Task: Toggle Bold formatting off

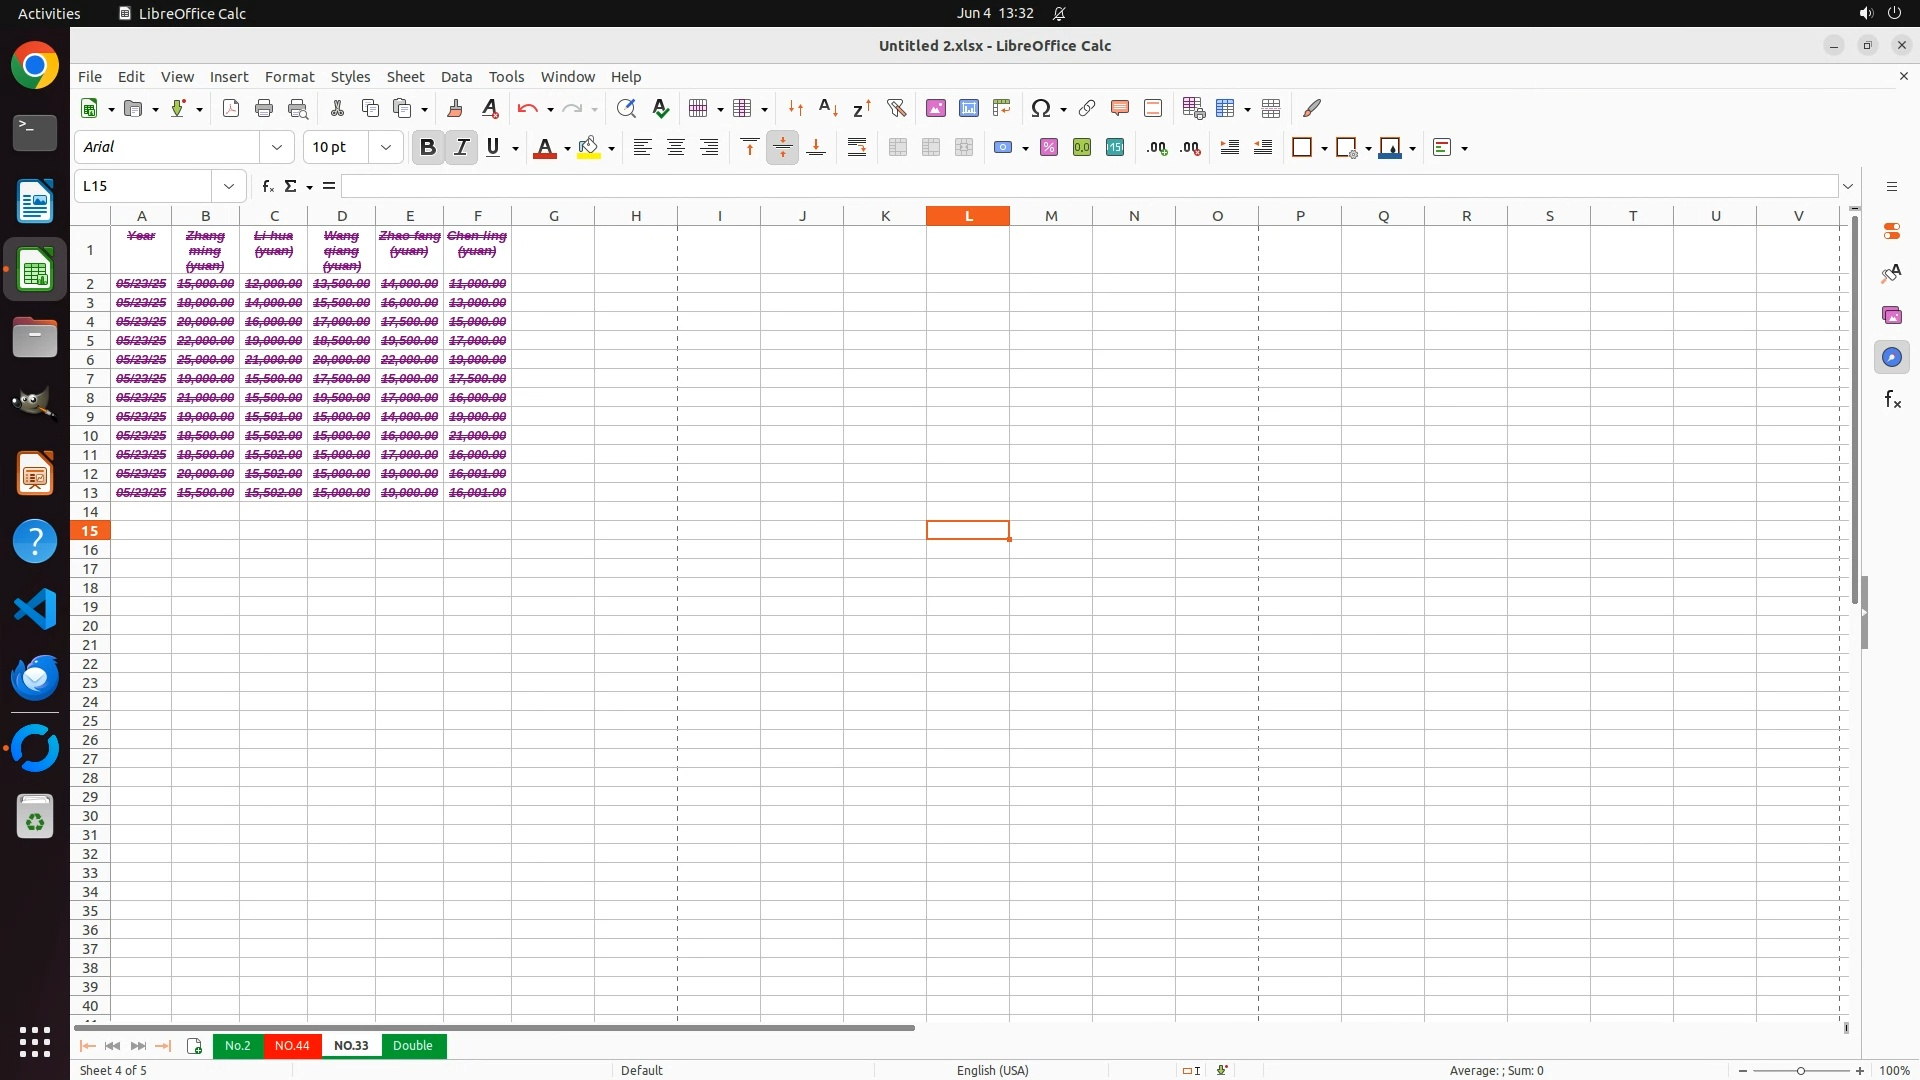Action: [428, 147]
